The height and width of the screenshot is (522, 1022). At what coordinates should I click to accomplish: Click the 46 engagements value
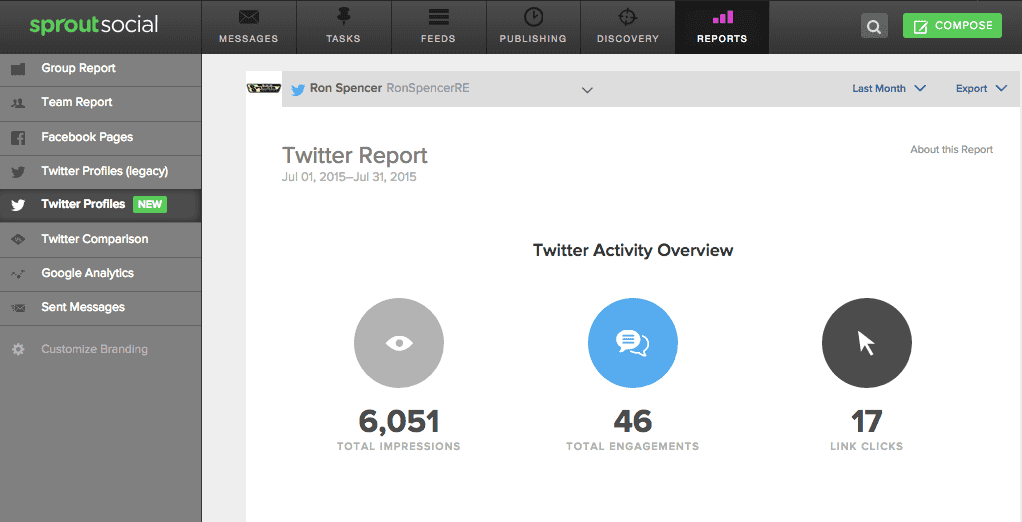click(x=633, y=421)
